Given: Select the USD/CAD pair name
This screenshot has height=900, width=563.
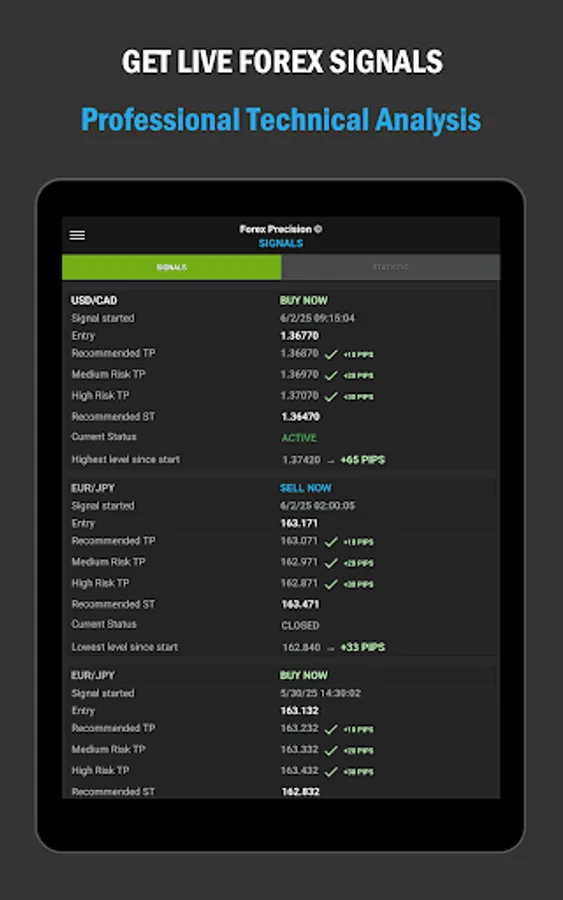Looking at the screenshot, I should pyautogui.click(x=94, y=300).
